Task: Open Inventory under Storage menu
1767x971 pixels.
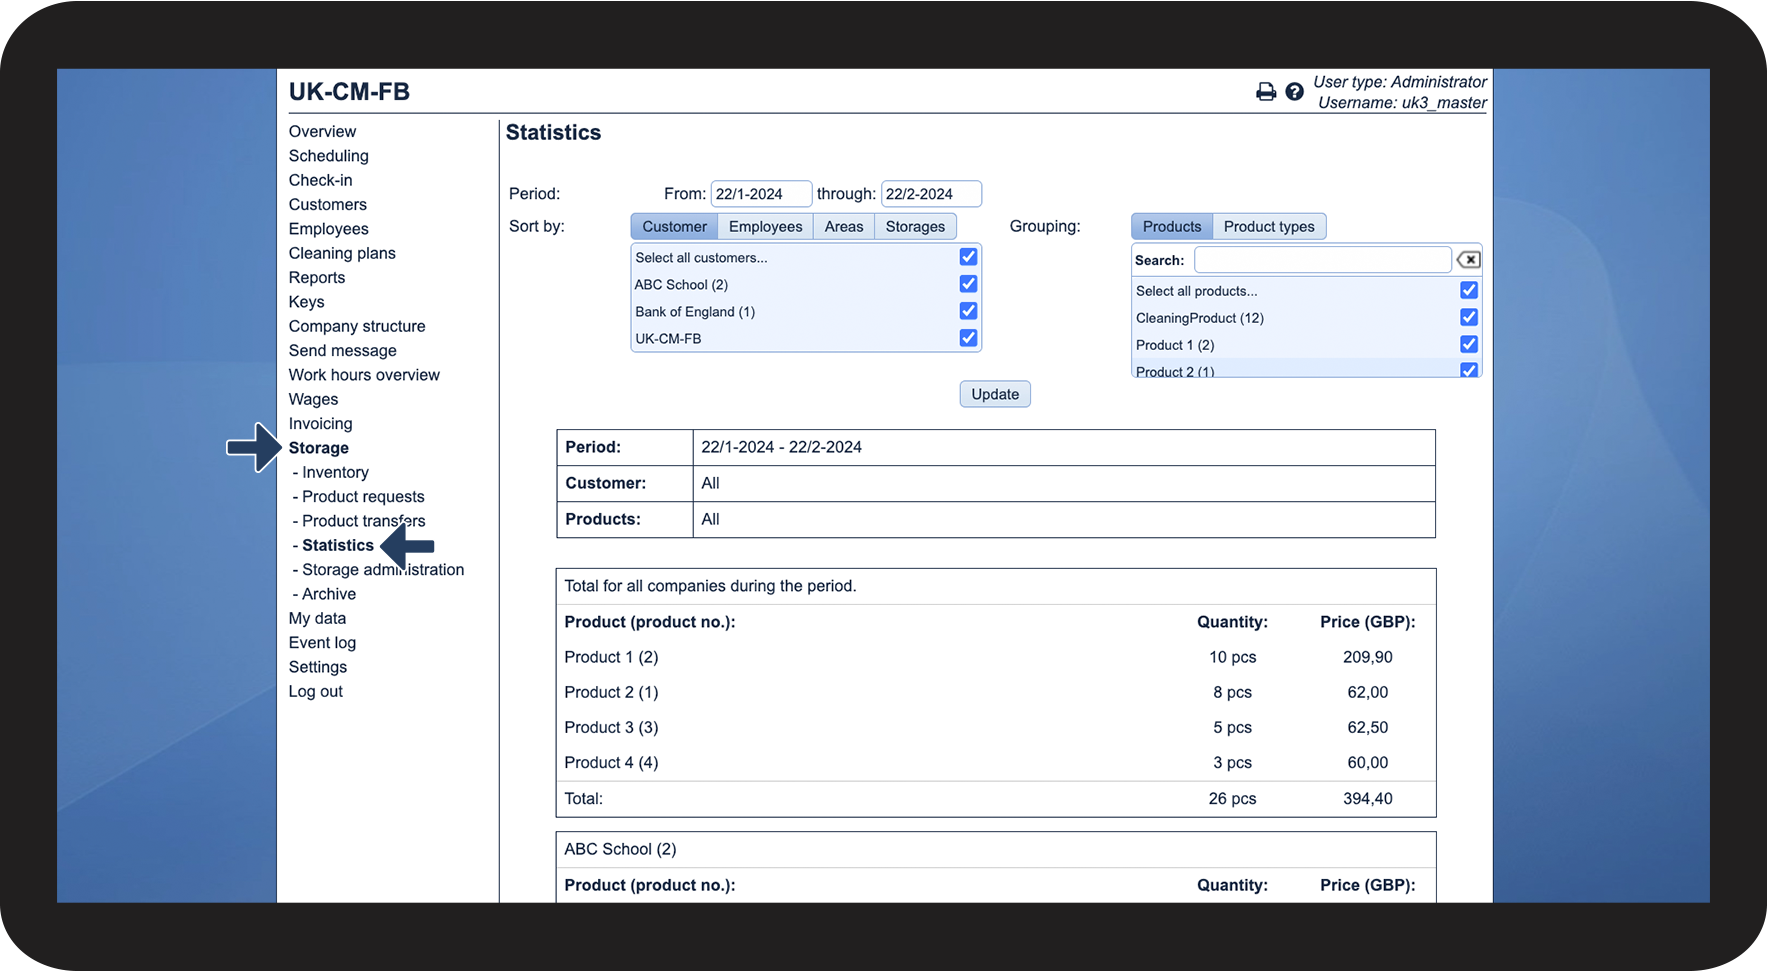Action: tap(335, 472)
